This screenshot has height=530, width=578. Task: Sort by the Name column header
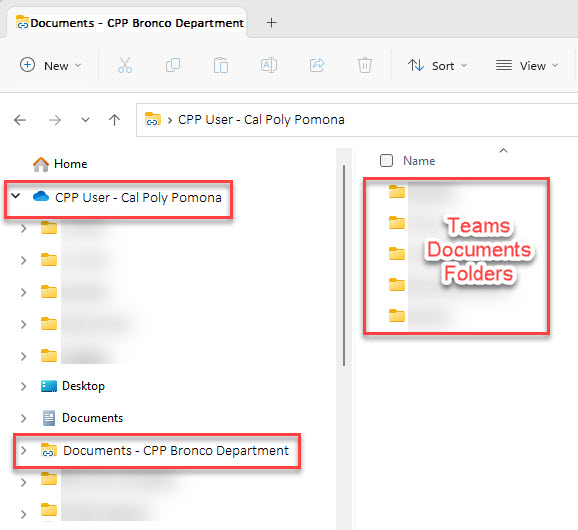click(x=419, y=161)
